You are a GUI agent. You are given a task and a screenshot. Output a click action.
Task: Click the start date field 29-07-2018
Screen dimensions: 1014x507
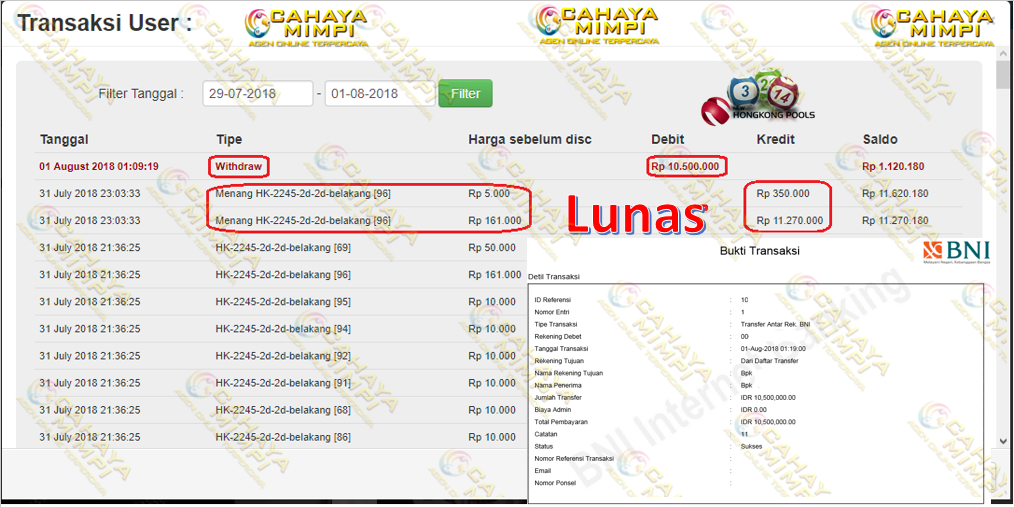(258, 94)
